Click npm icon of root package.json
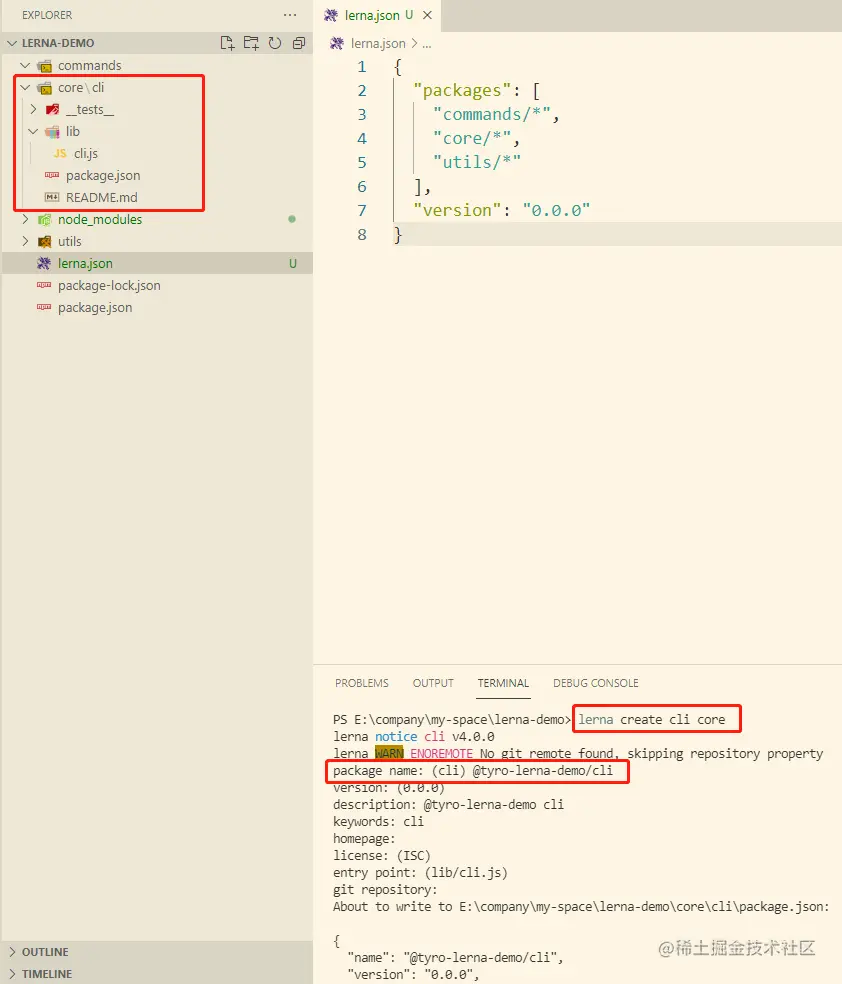842x984 pixels. pyautogui.click(x=44, y=307)
